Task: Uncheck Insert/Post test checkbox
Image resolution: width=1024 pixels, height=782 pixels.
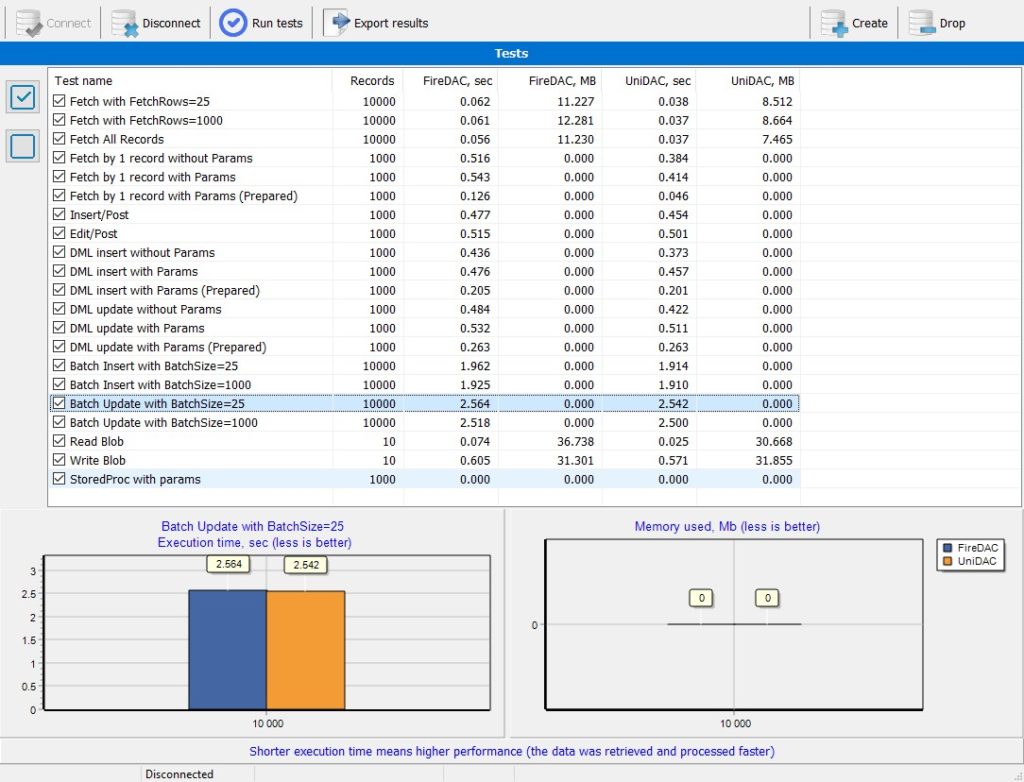Action: (59, 215)
